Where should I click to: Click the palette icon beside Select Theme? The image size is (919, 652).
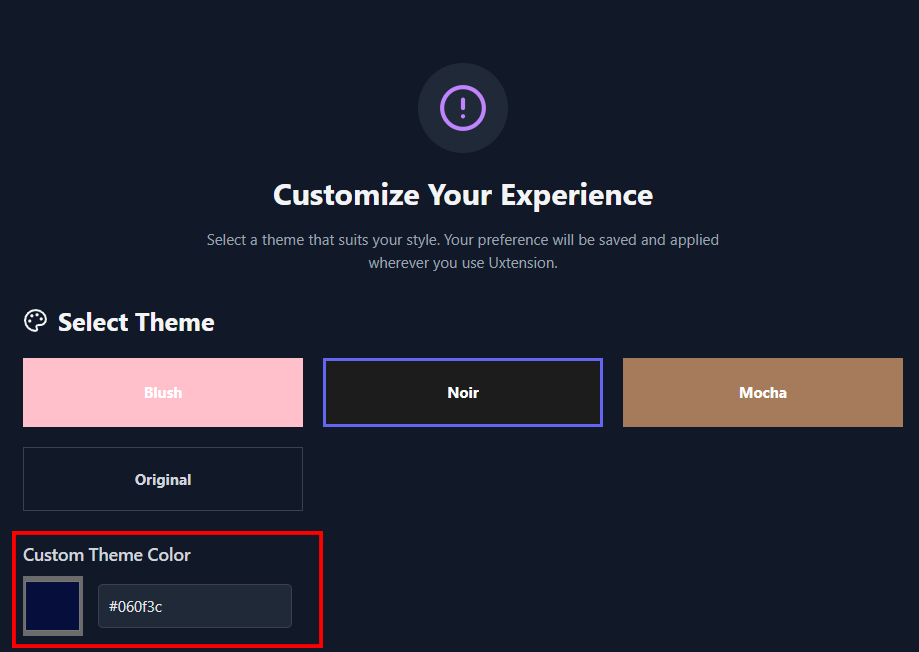pos(35,321)
